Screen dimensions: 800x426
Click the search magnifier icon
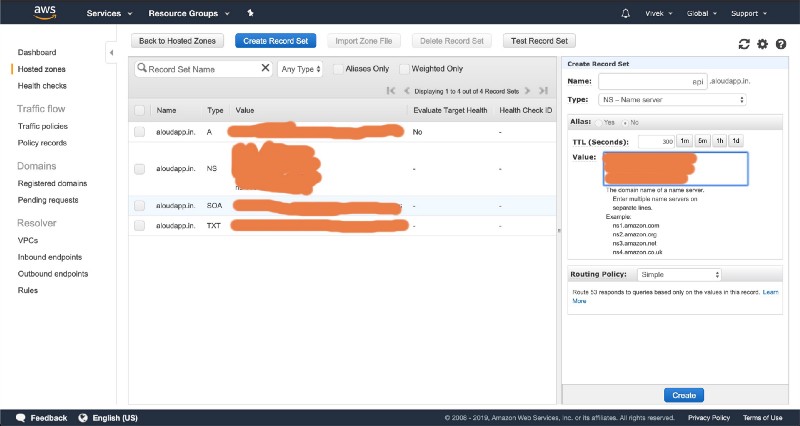tap(142, 68)
